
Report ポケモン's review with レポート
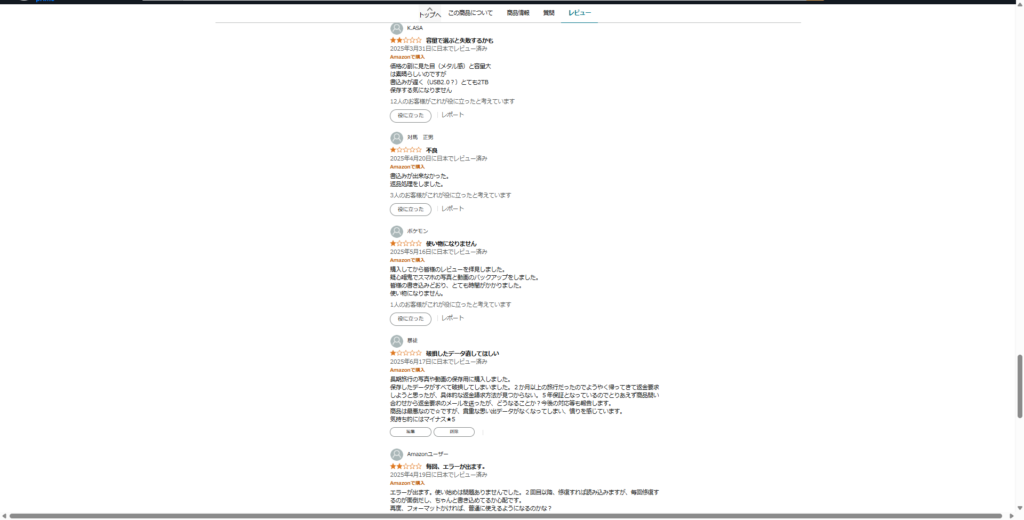(x=453, y=318)
